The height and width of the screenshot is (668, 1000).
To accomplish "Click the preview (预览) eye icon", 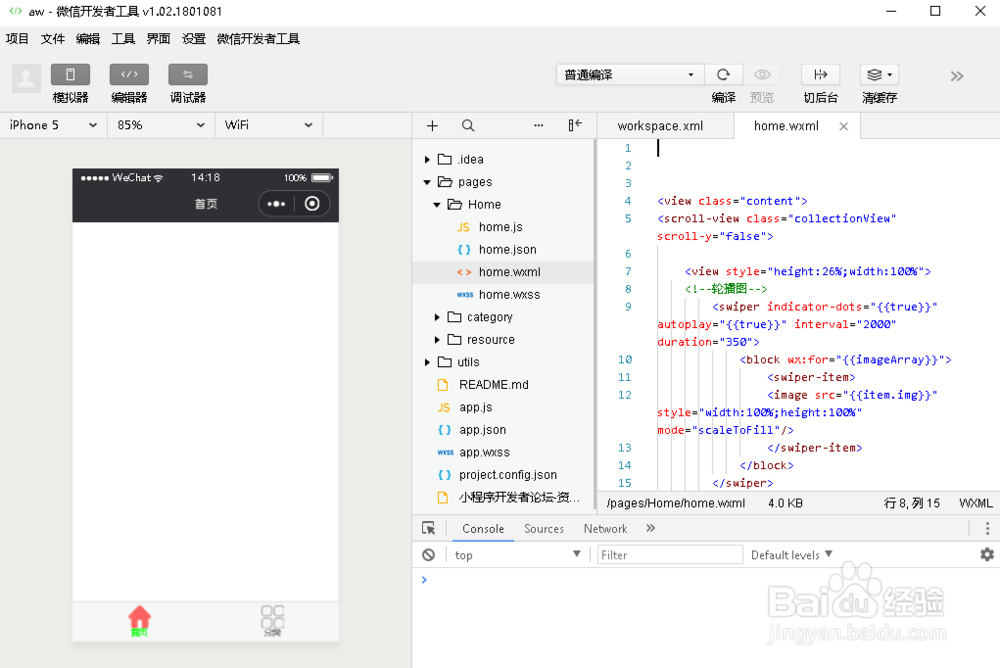I will (x=762, y=75).
